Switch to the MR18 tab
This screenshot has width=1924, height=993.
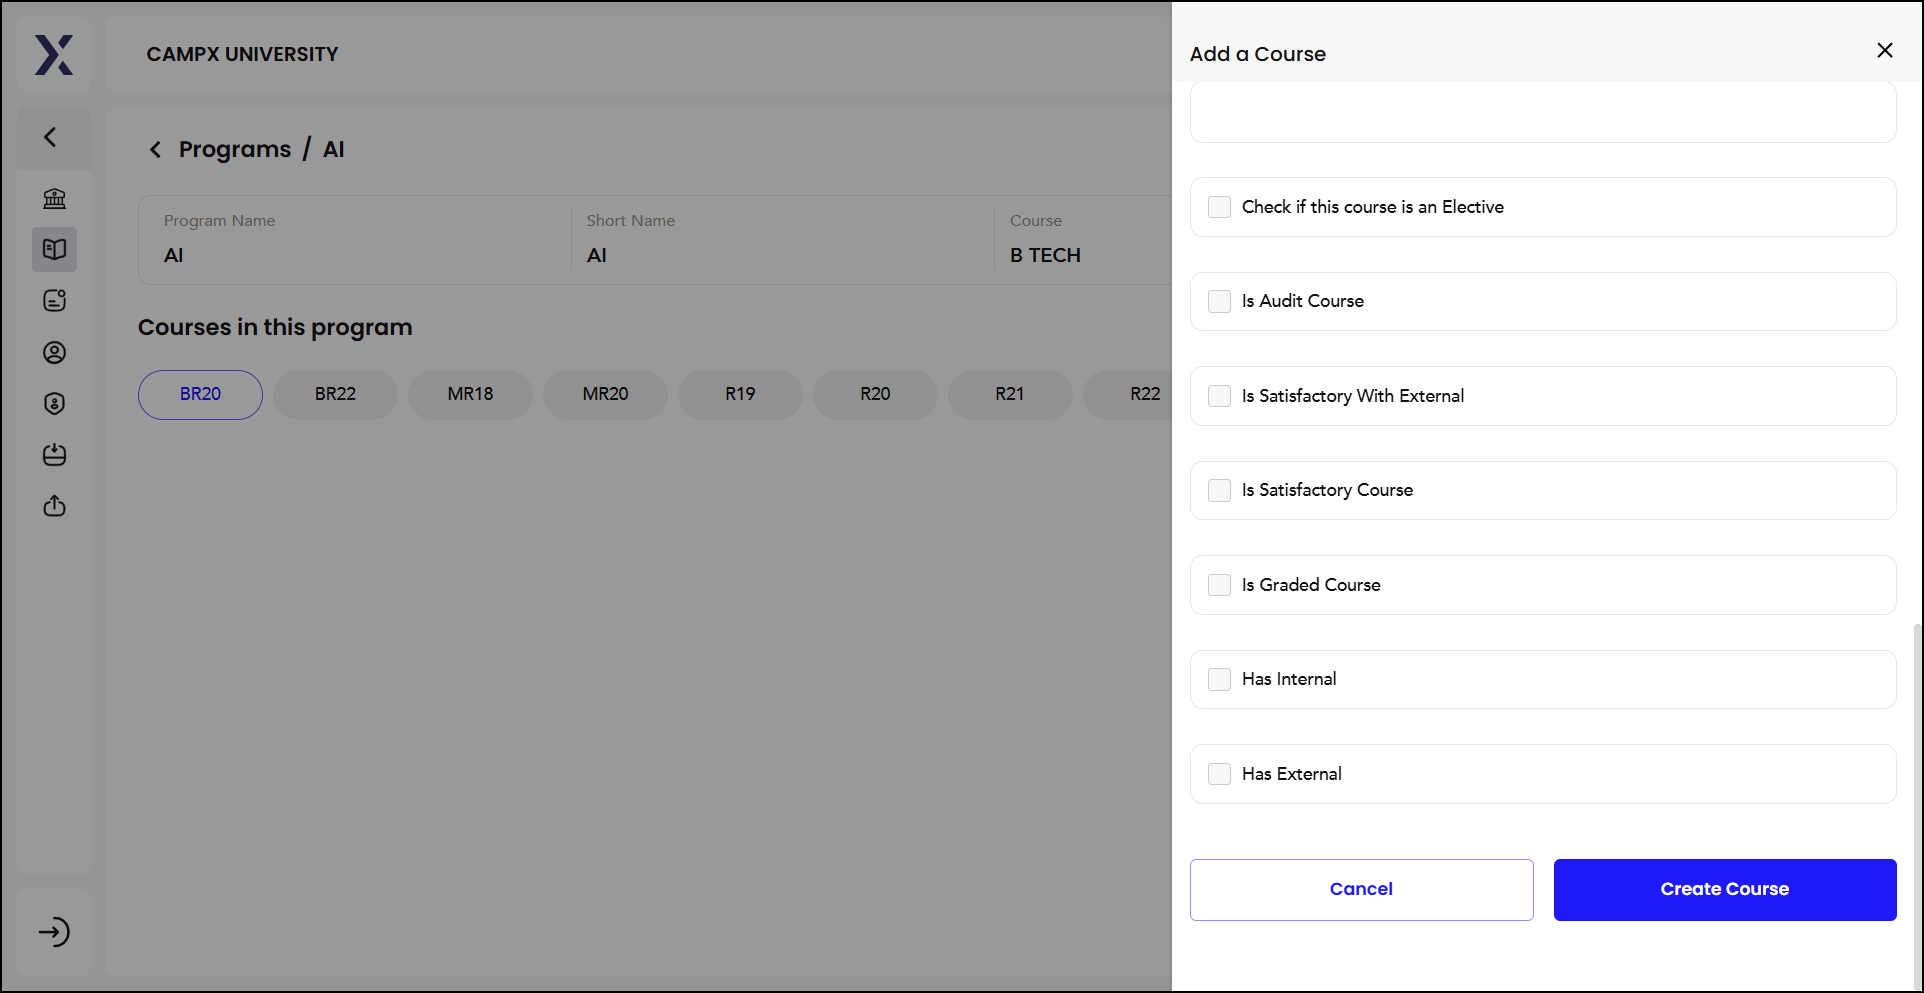click(x=470, y=394)
